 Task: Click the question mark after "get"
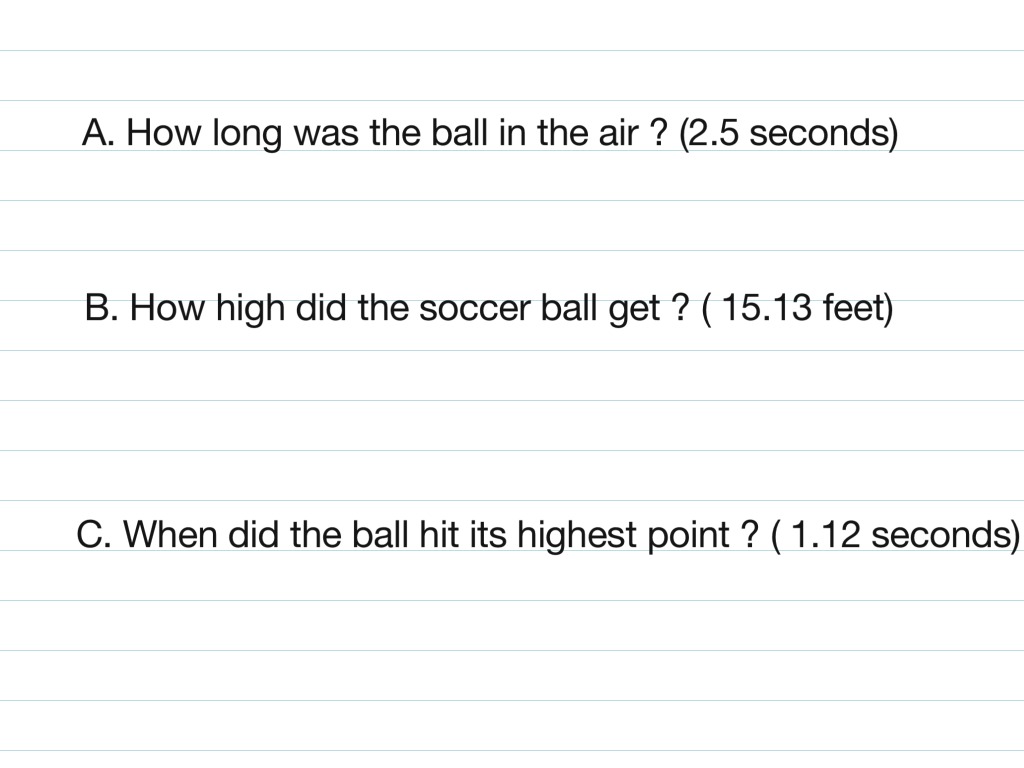(x=680, y=308)
